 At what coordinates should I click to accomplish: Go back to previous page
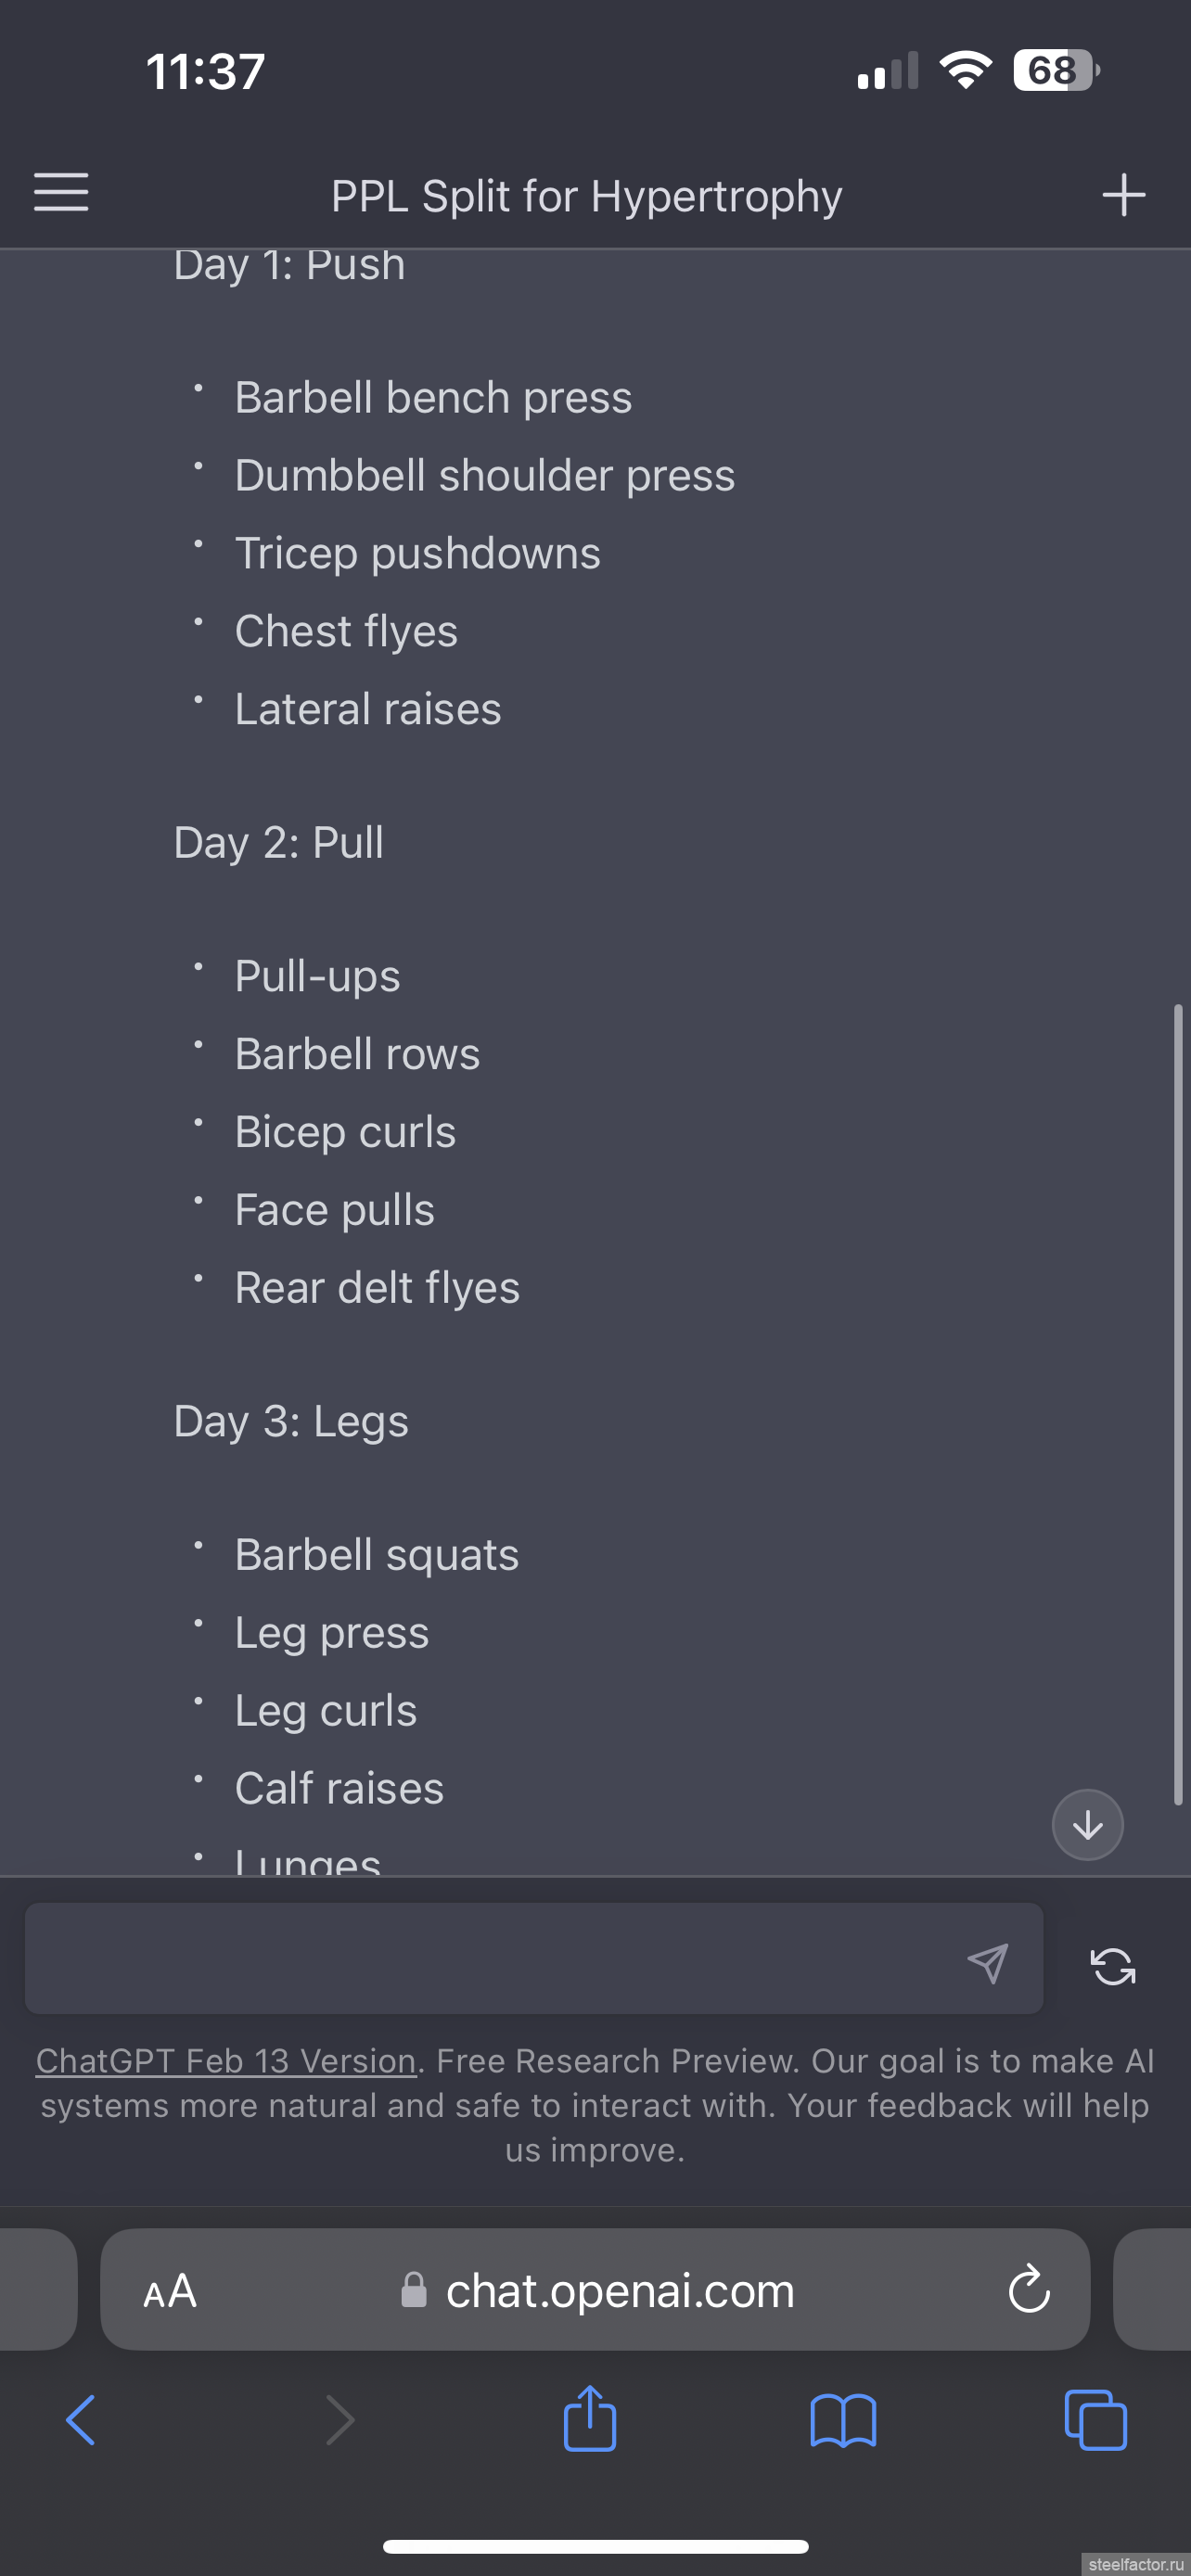[81, 2420]
